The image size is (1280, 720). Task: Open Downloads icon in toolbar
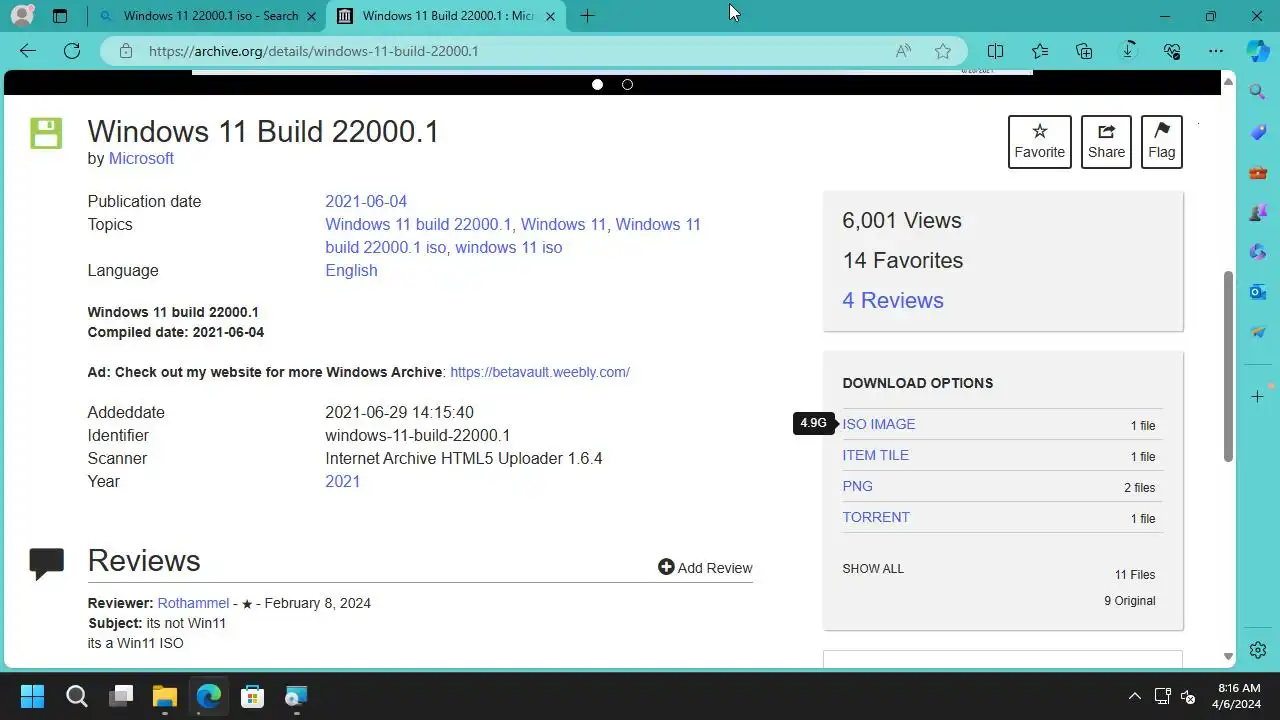[x=1128, y=51]
